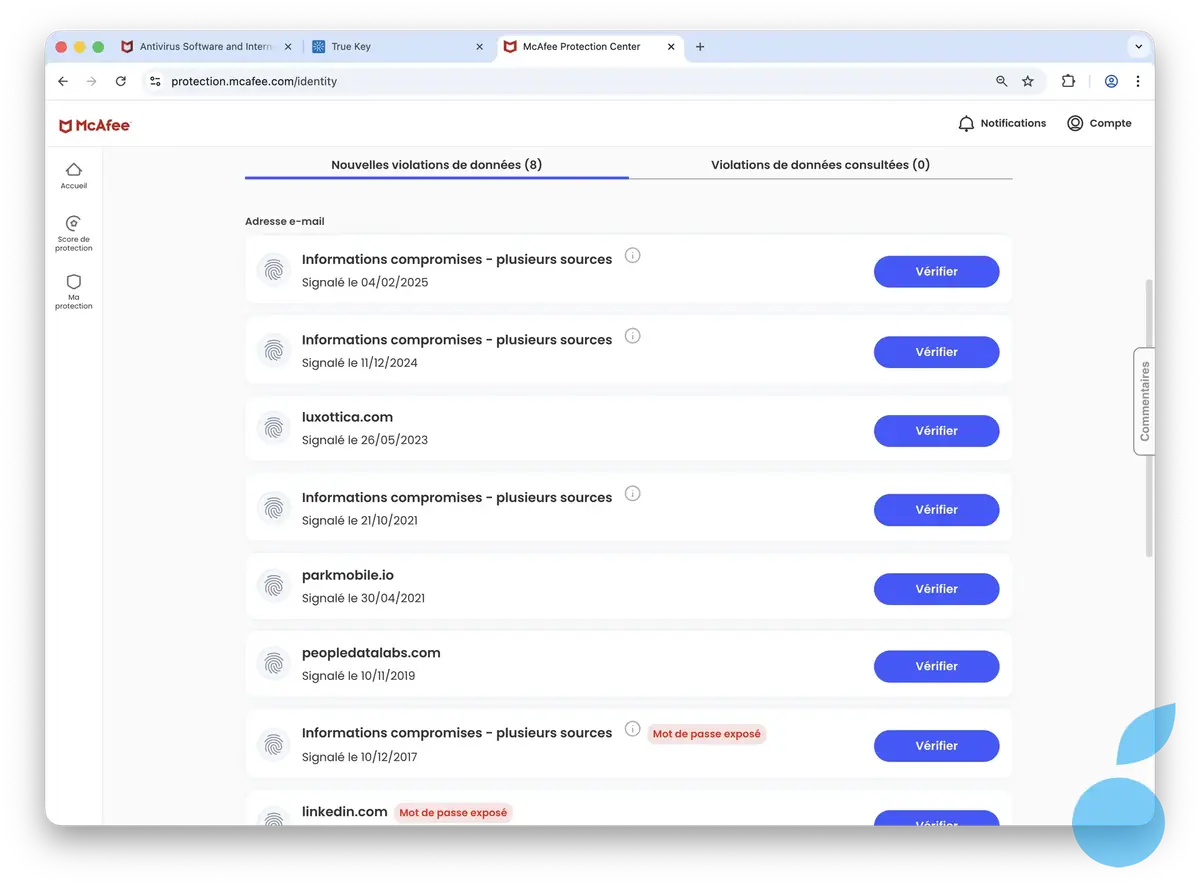Open Score de protection in the sidebar

[73, 232]
